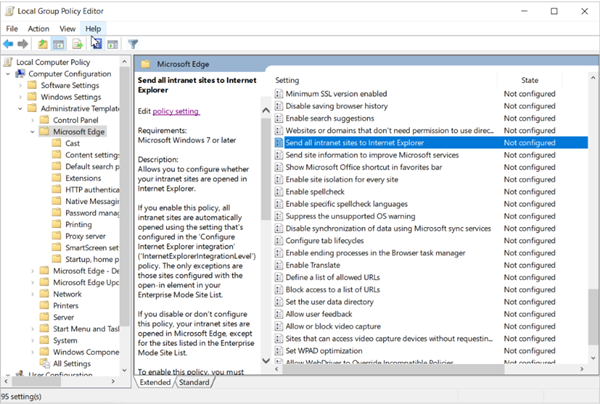The height and width of the screenshot is (404, 600).
Task: Click the Forward arrow toolbar icon
Action: point(23,44)
